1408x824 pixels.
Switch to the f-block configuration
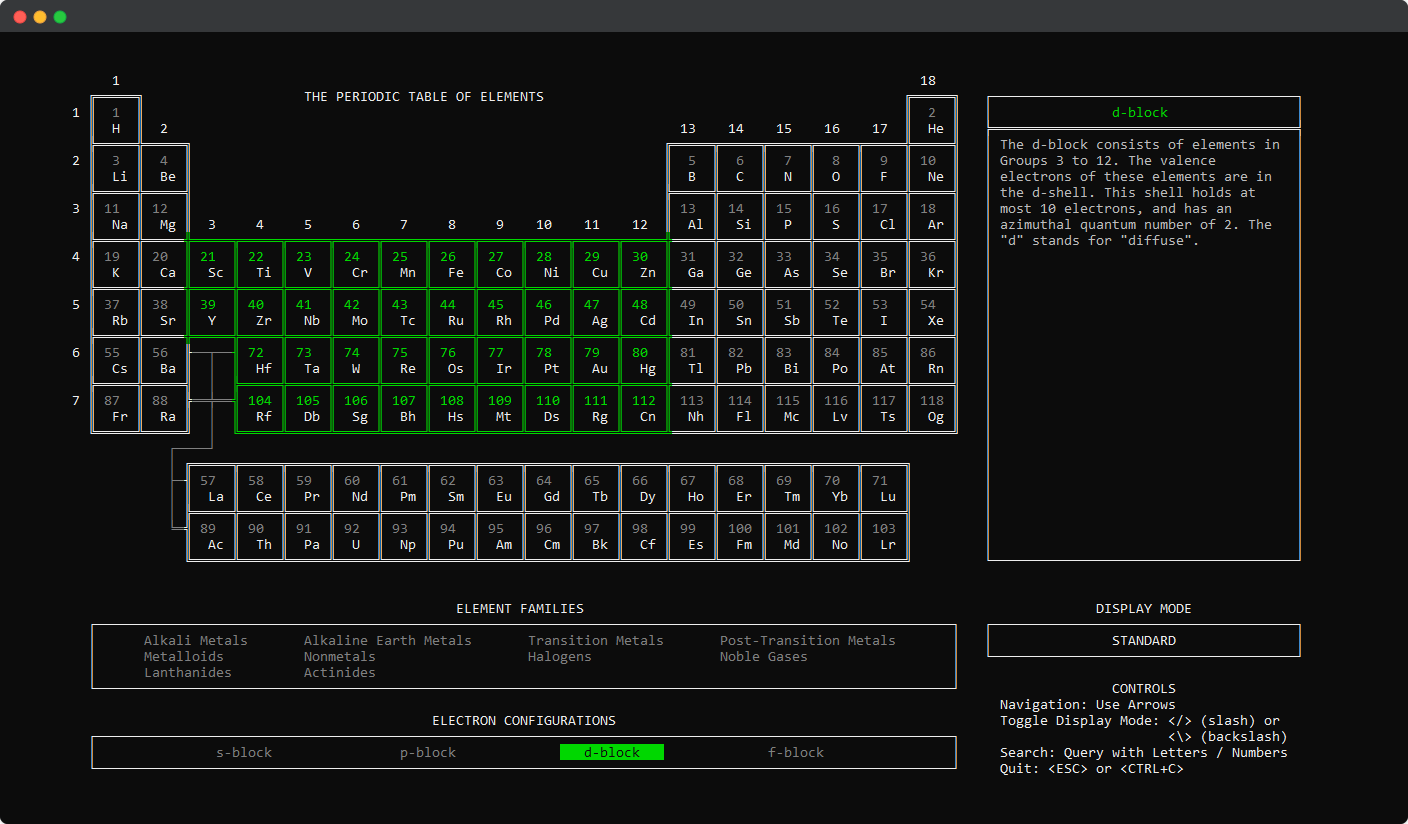point(796,752)
